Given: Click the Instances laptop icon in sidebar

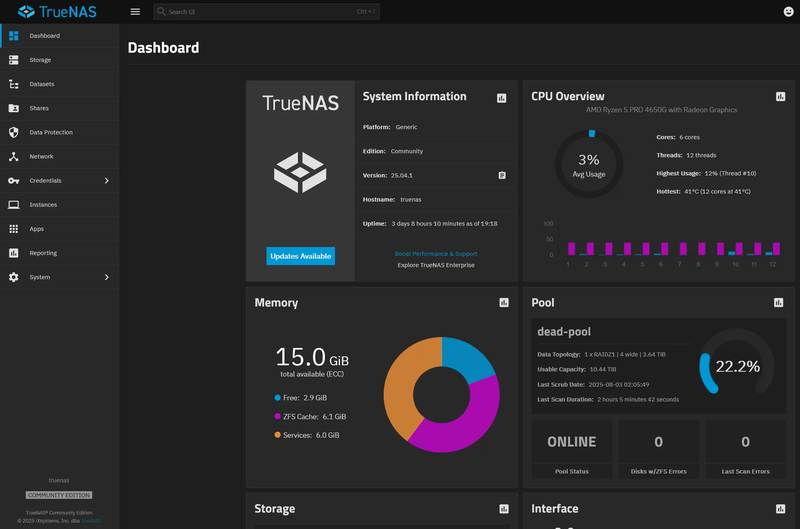Looking at the screenshot, I should pyautogui.click(x=14, y=205).
